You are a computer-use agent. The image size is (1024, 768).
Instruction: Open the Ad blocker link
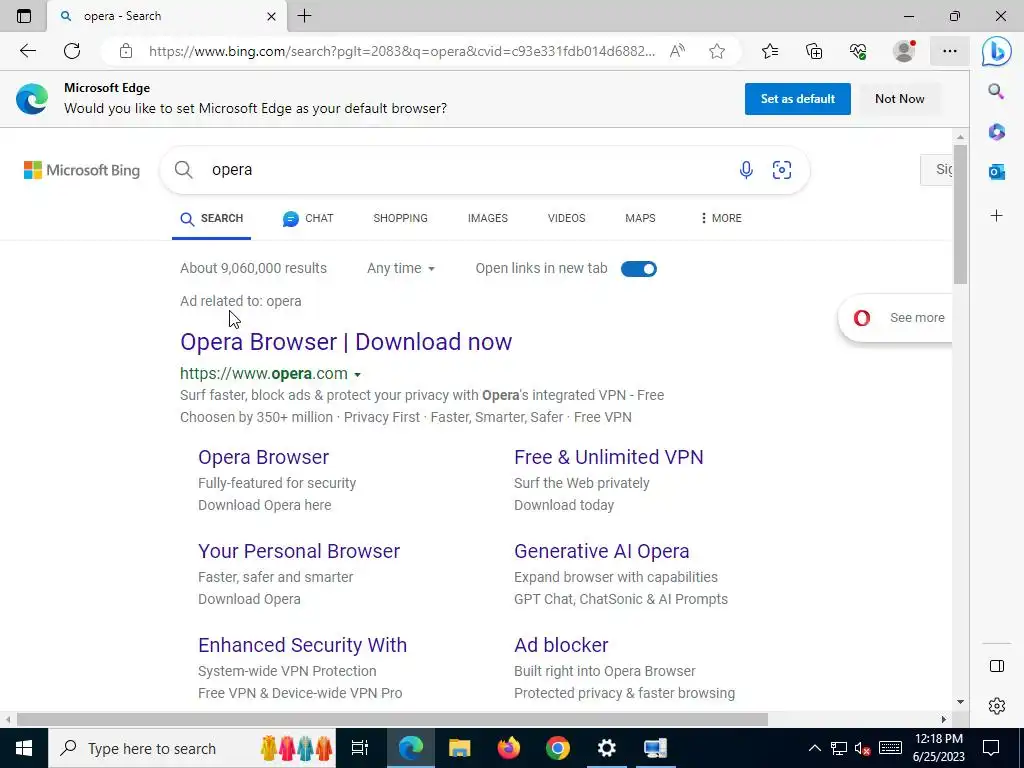pyautogui.click(x=561, y=645)
